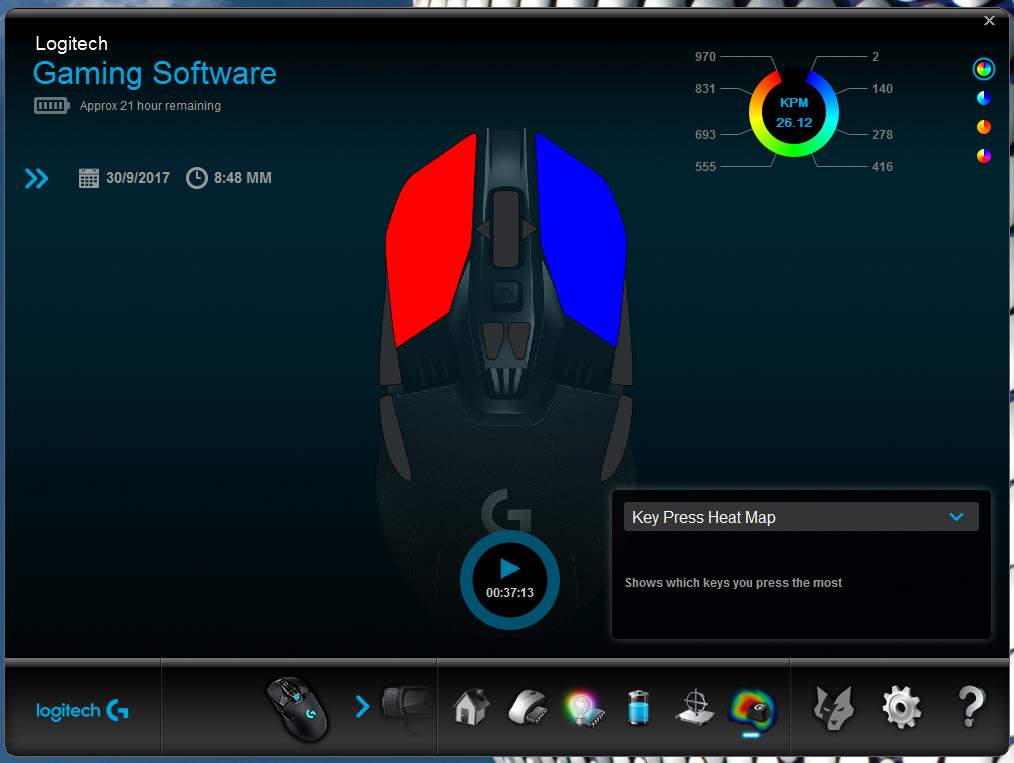Open the onboard memory customize buttons icon
The height and width of the screenshot is (763, 1014).
pyautogui.click(x=528, y=707)
